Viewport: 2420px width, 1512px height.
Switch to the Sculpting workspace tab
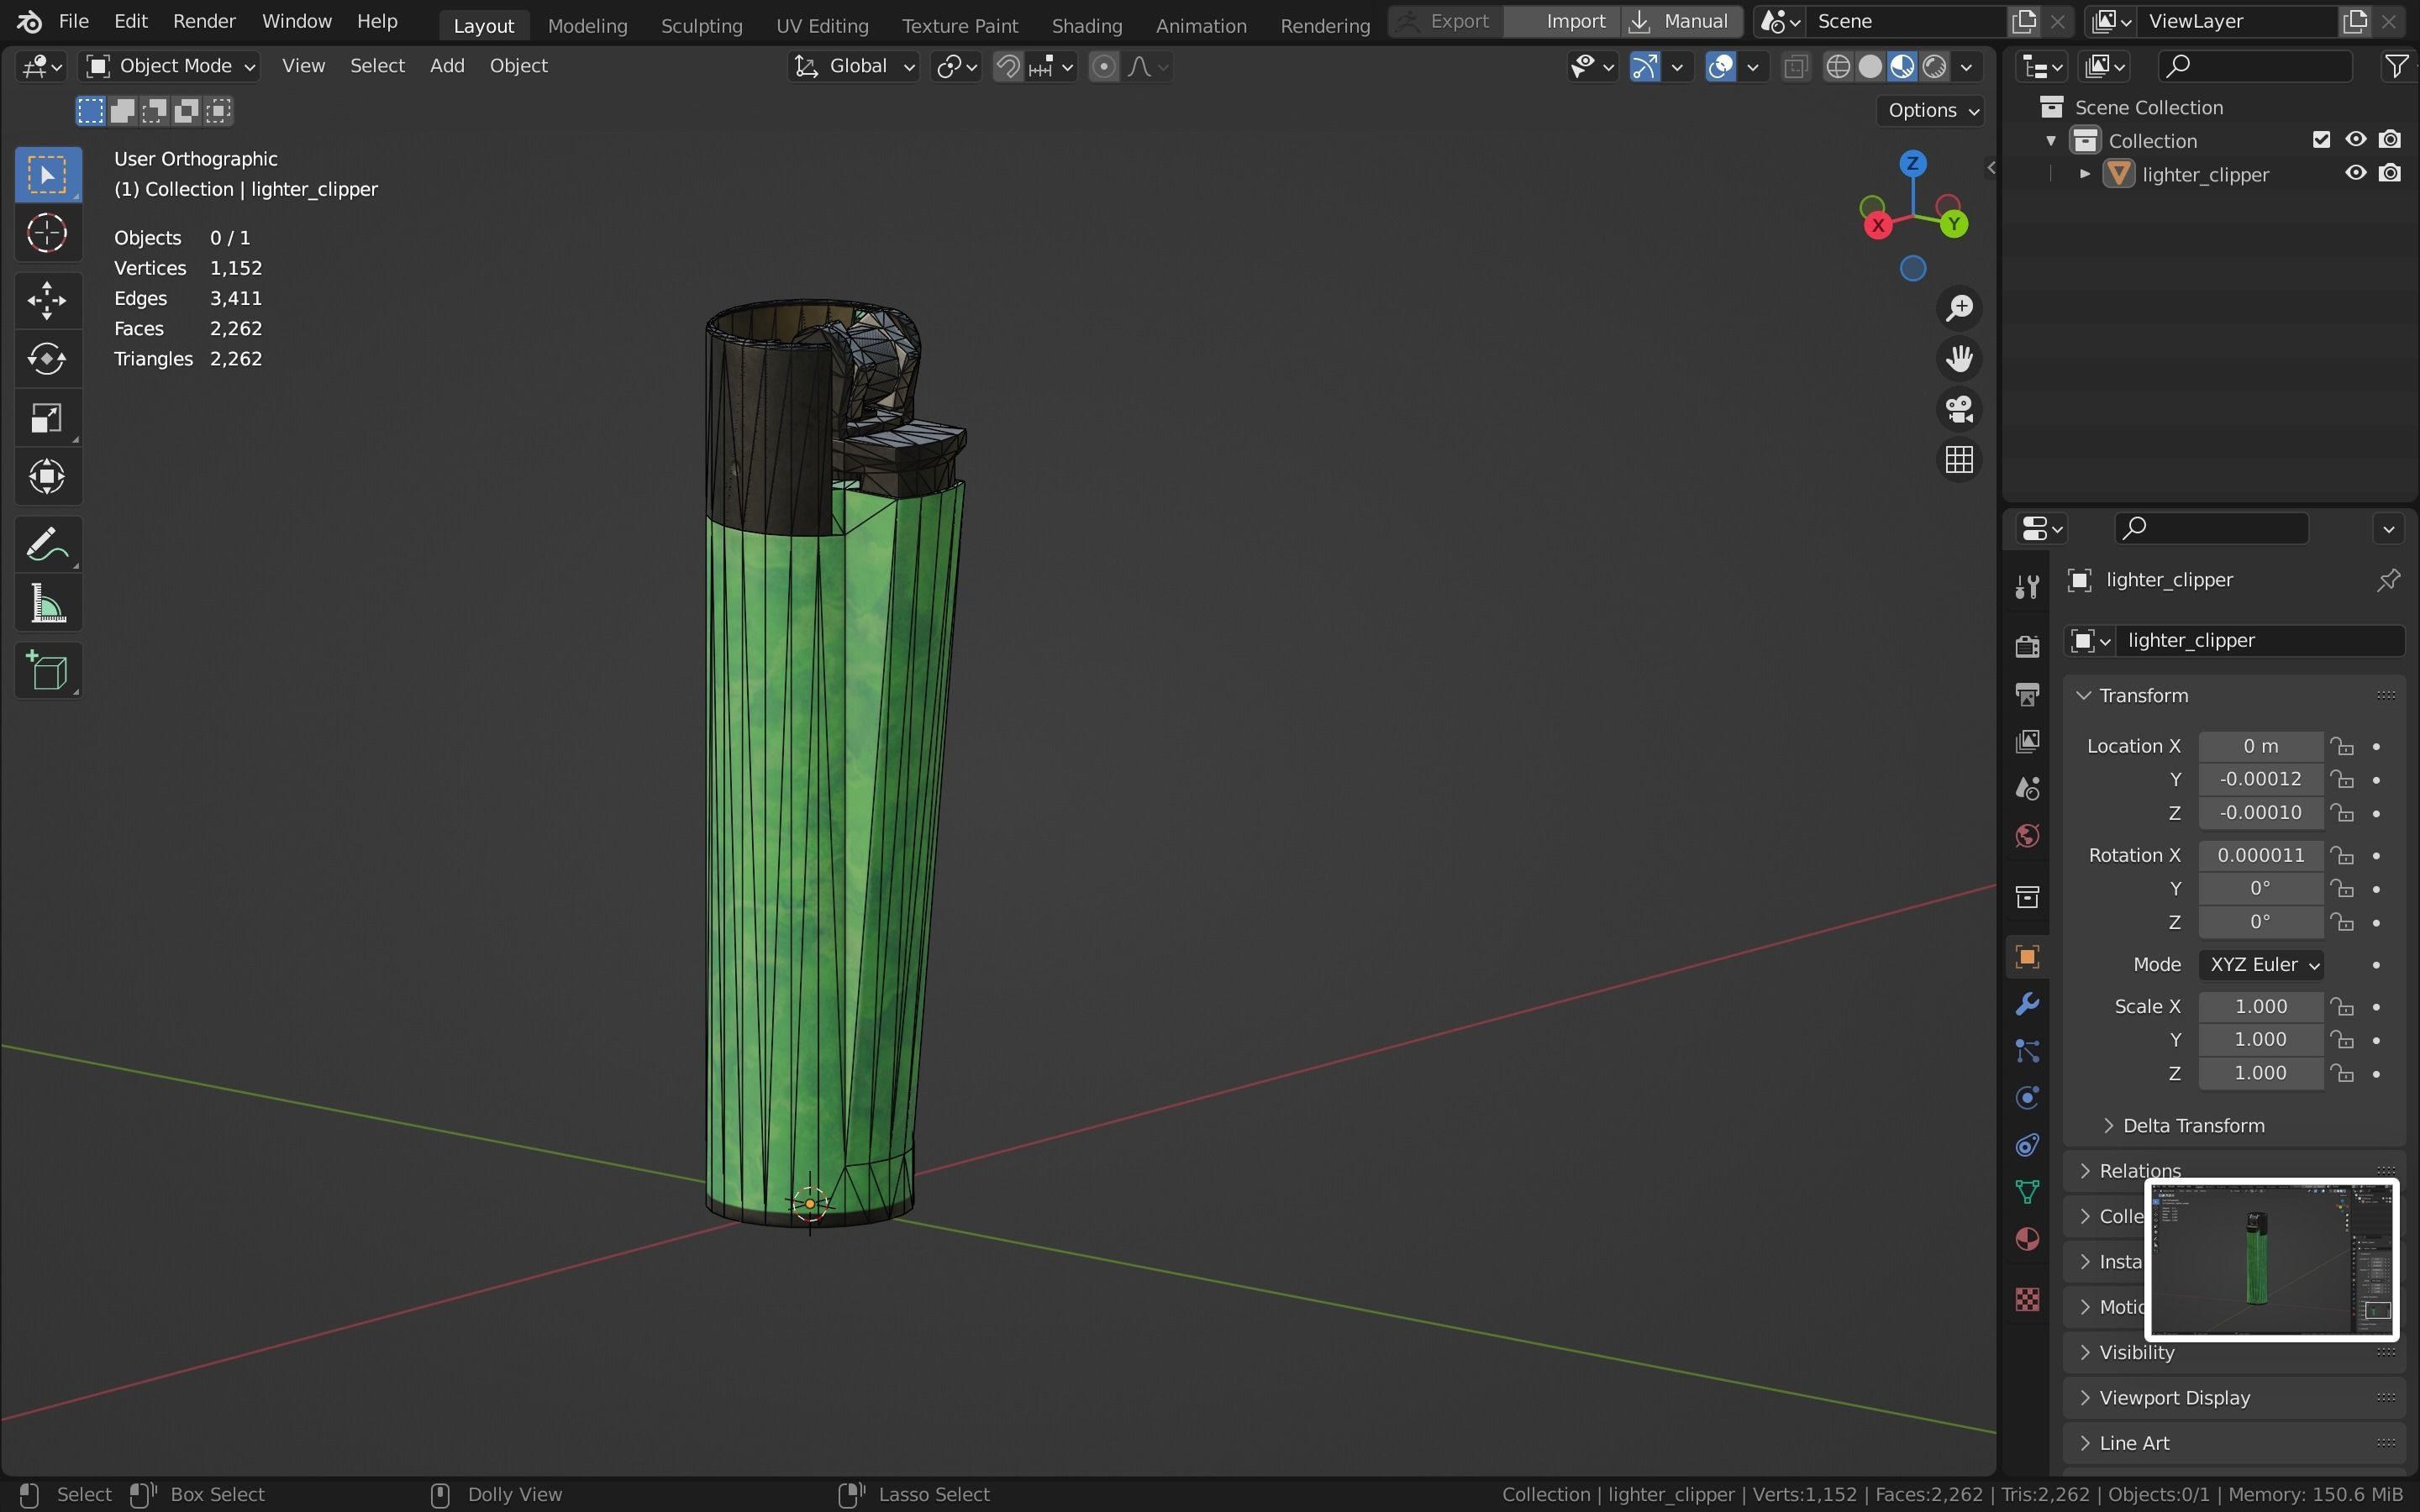click(x=701, y=25)
